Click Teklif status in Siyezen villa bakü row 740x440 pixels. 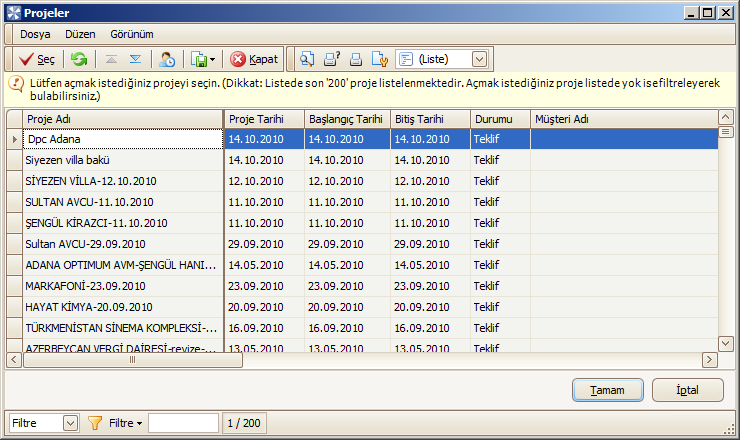coord(500,160)
